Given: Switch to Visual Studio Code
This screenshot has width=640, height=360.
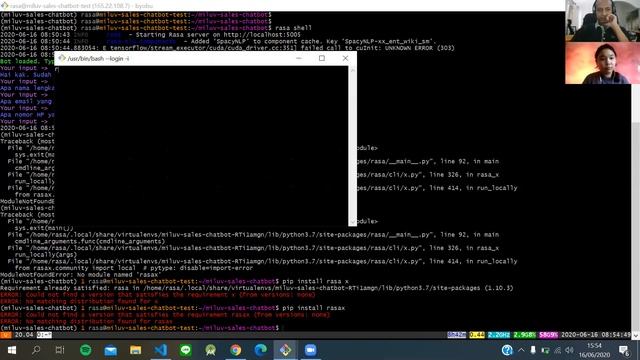Looking at the screenshot, I should (160, 350).
